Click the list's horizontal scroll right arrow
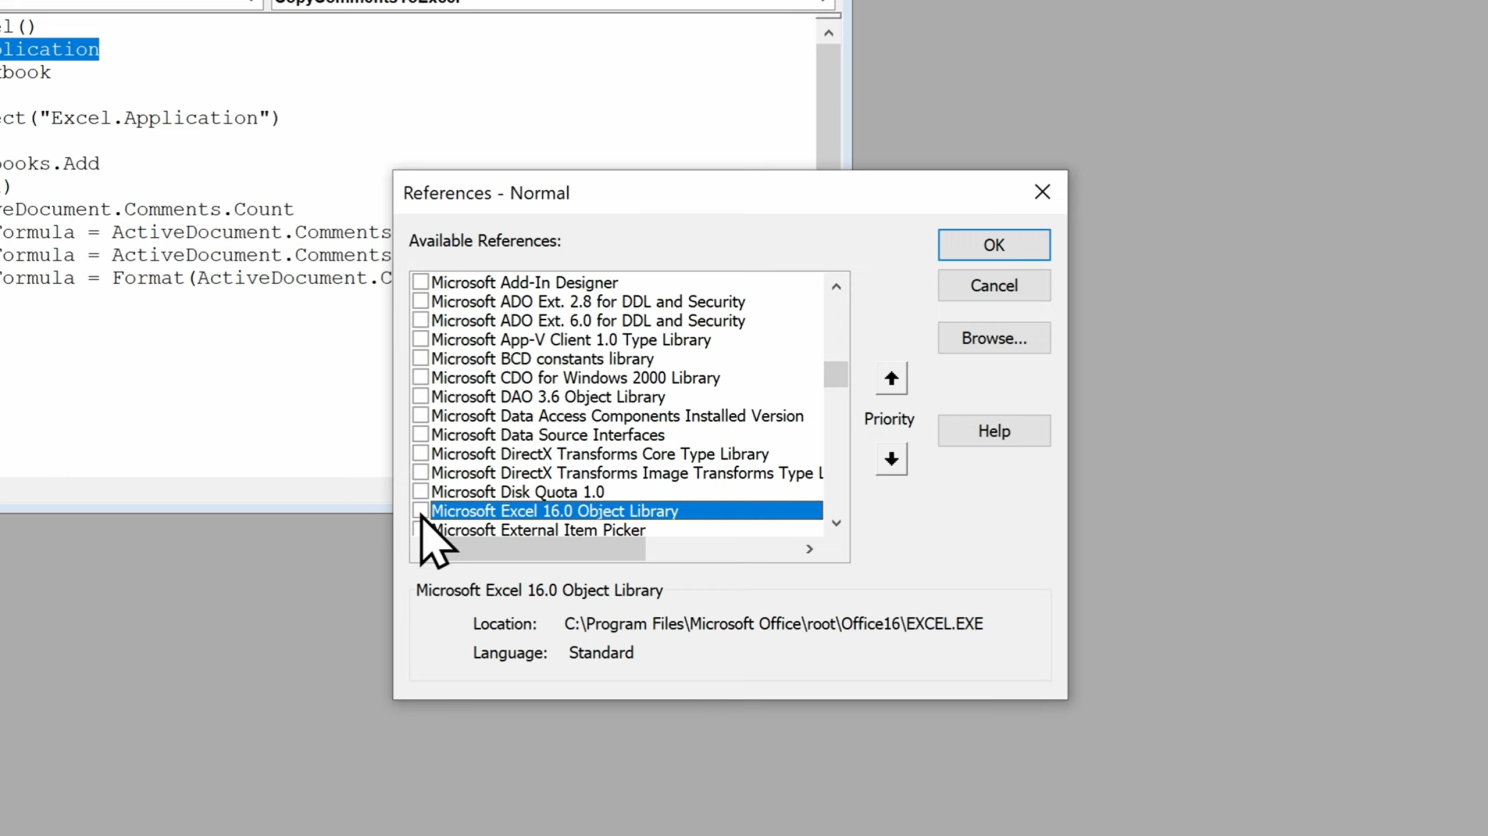Viewport: 1488px width, 836px height. pyautogui.click(x=810, y=549)
